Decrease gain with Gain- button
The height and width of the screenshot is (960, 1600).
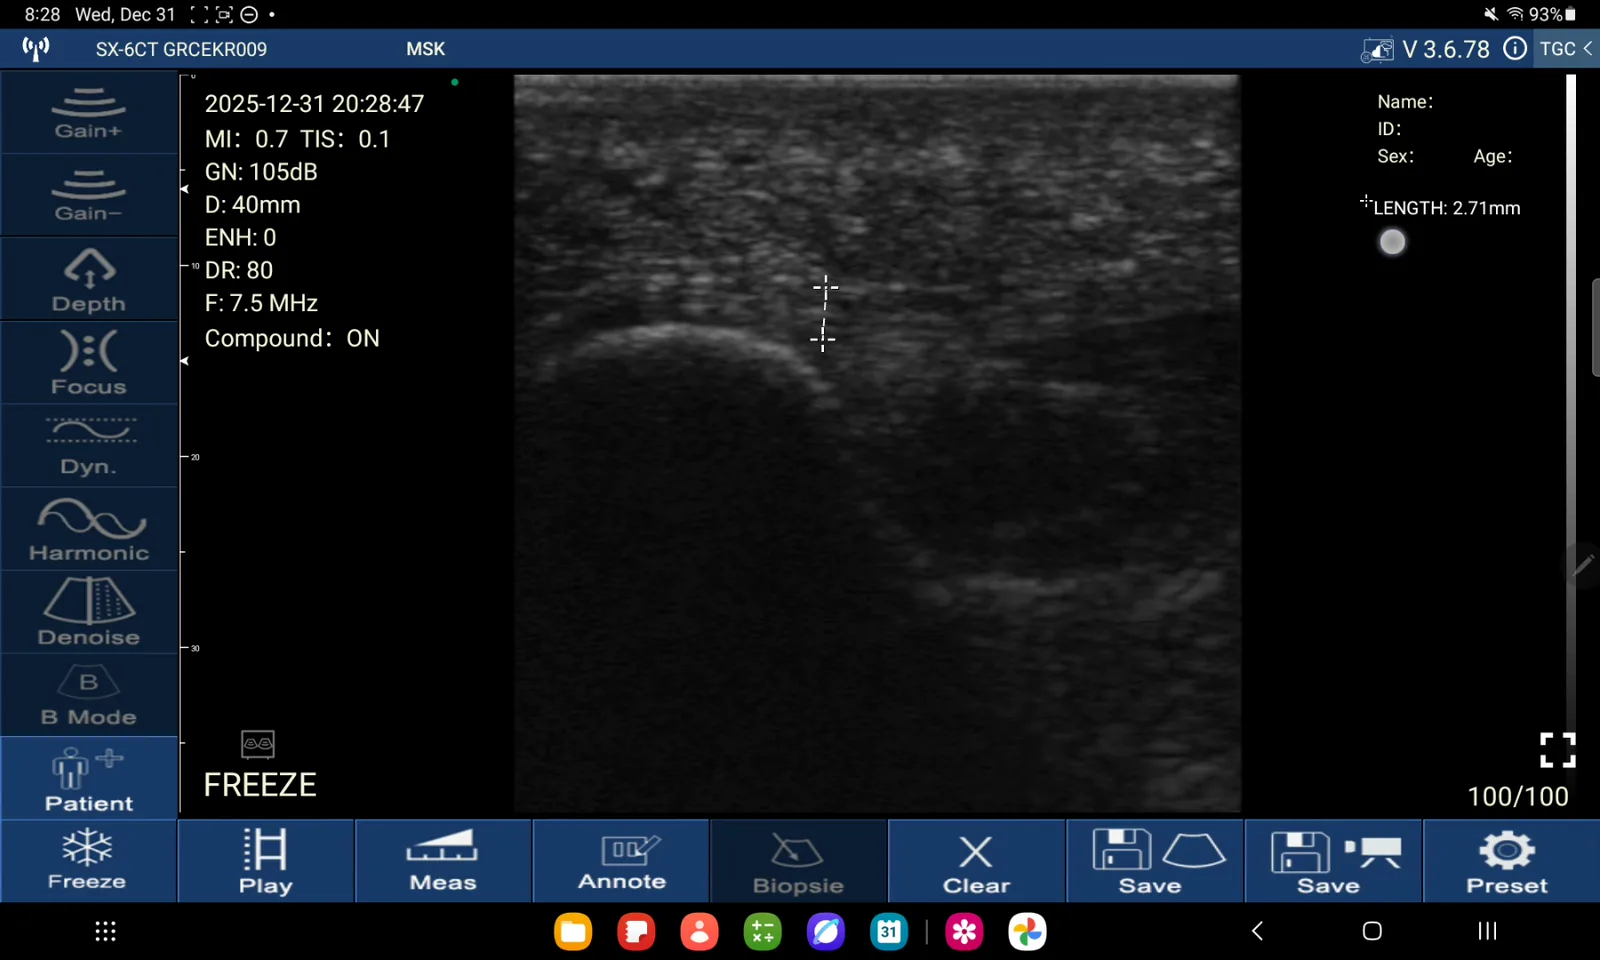pyautogui.click(x=89, y=195)
